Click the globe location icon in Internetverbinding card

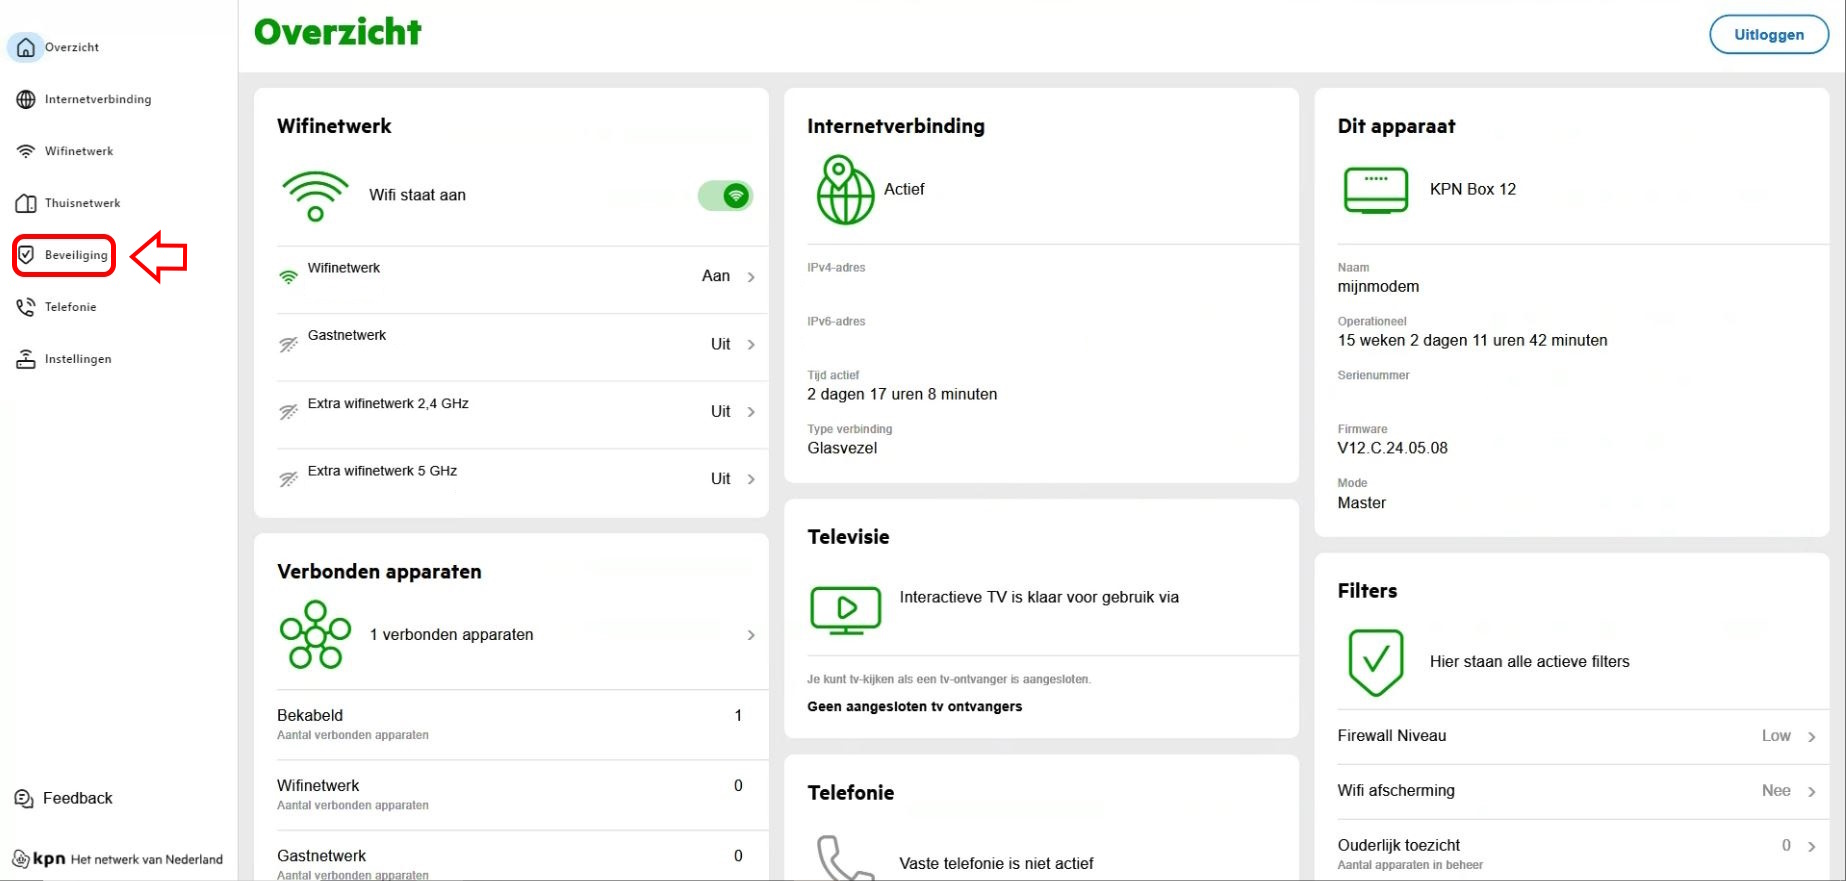[845, 190]
